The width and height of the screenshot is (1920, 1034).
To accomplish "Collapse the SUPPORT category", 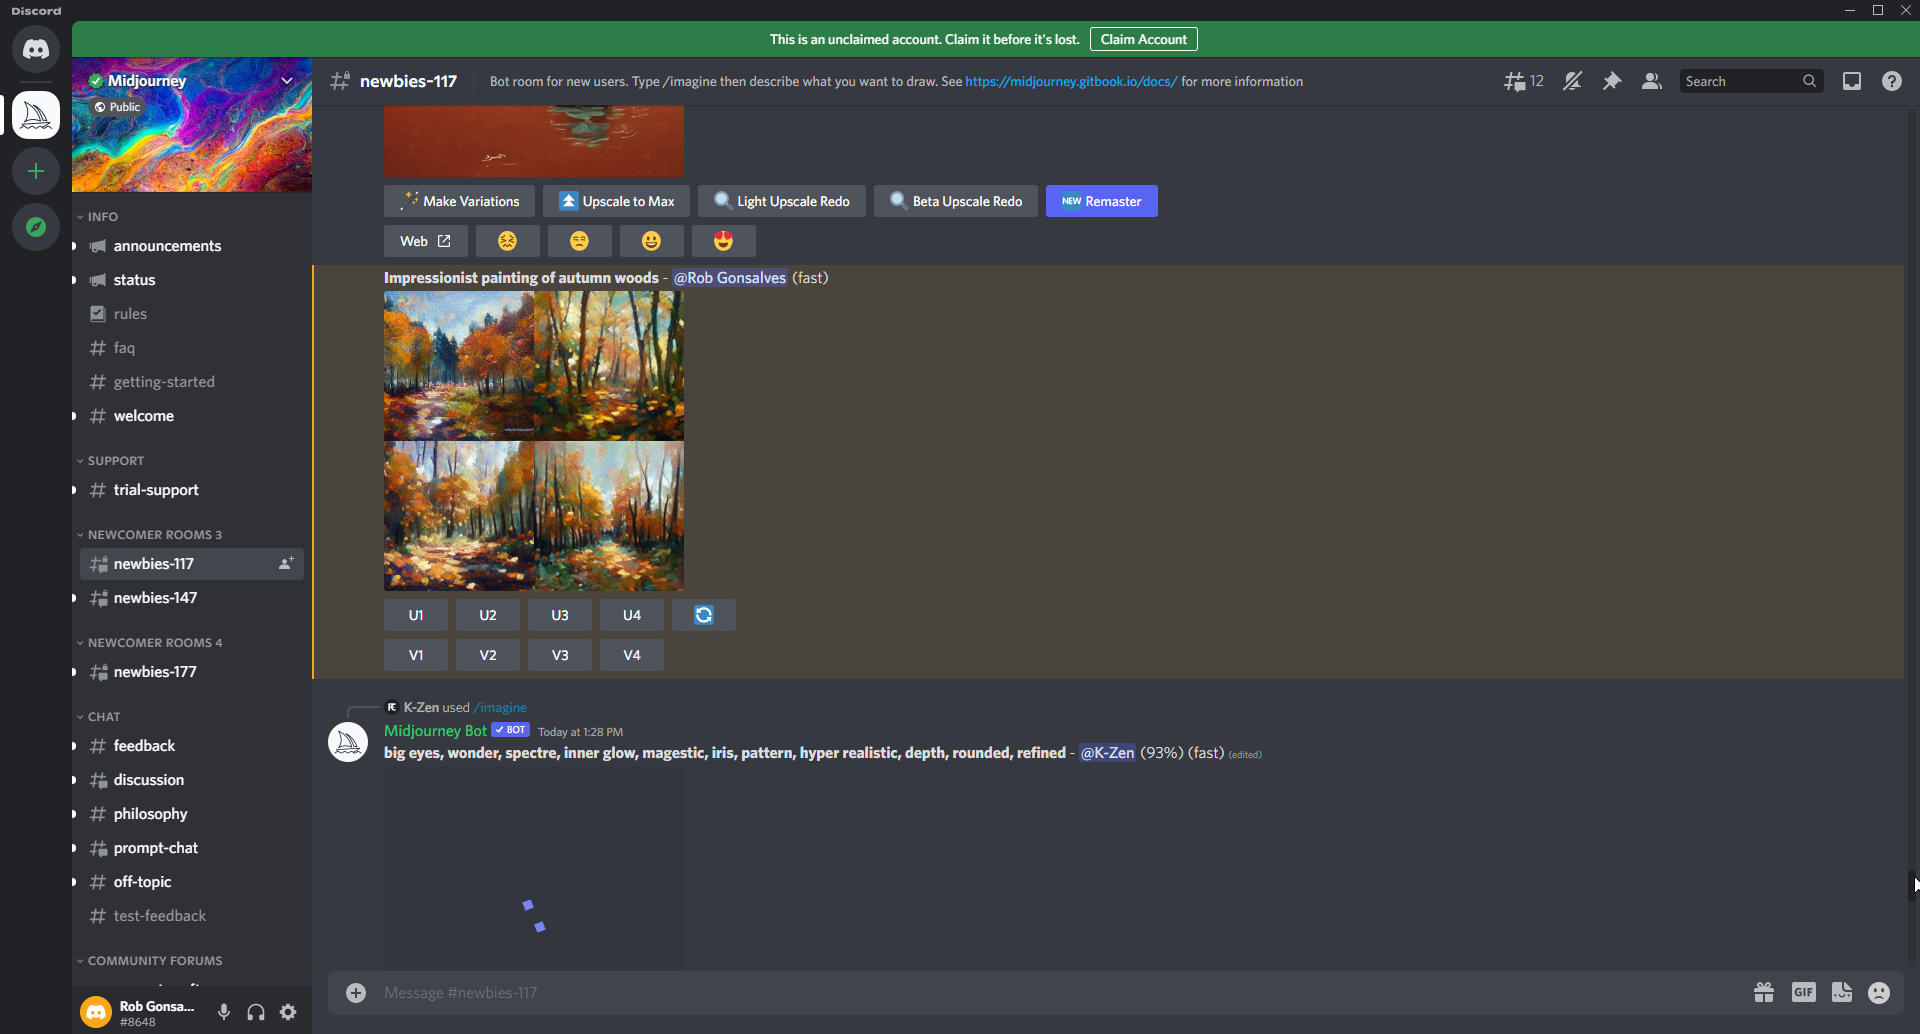I will point(115,461).
